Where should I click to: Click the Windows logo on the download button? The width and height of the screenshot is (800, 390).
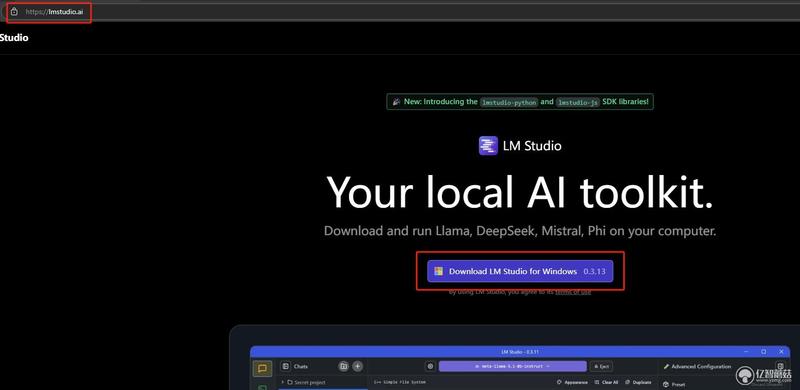439,272
